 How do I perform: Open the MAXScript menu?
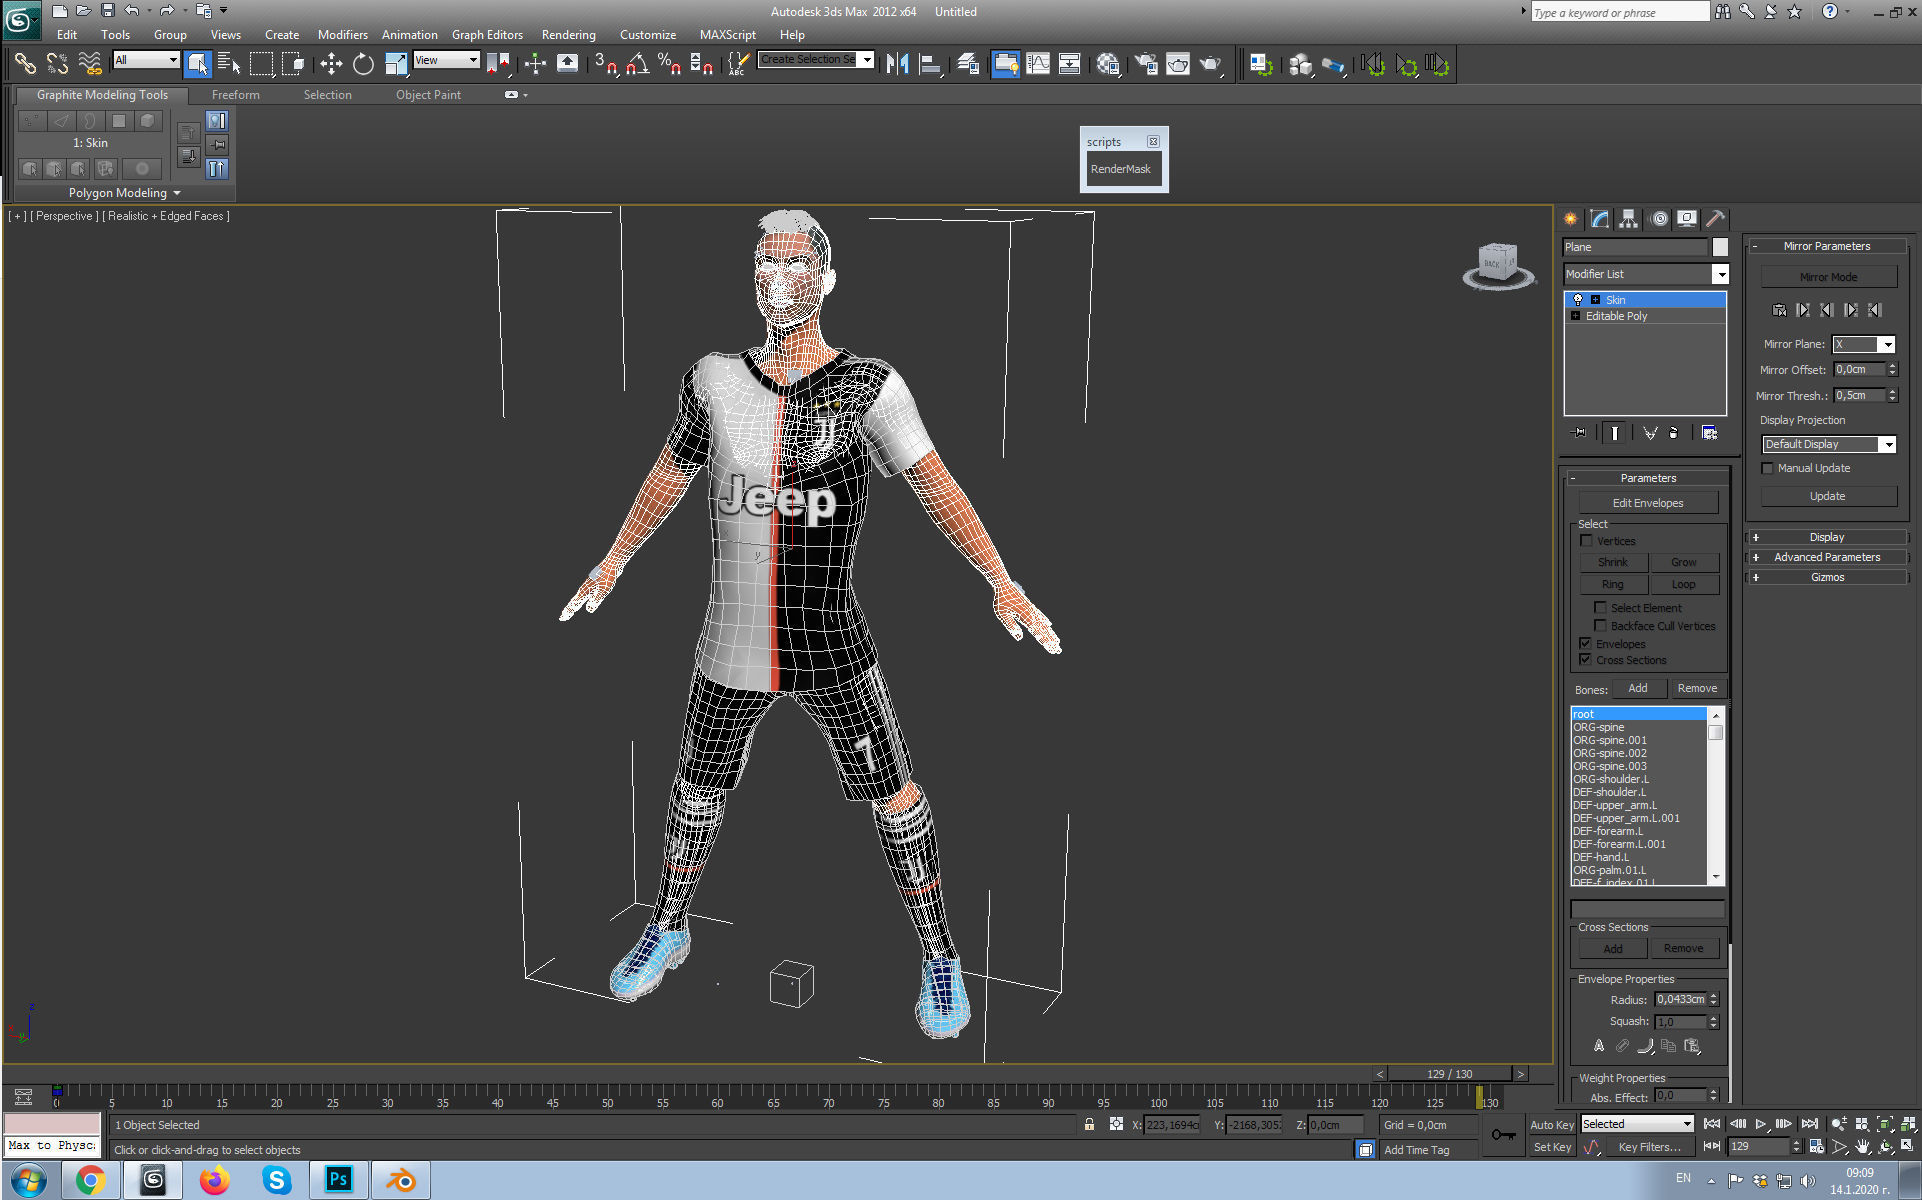point(727,34)
